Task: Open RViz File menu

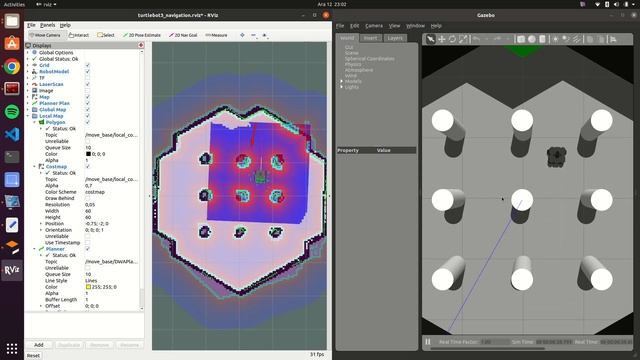Action: (31, 25)
